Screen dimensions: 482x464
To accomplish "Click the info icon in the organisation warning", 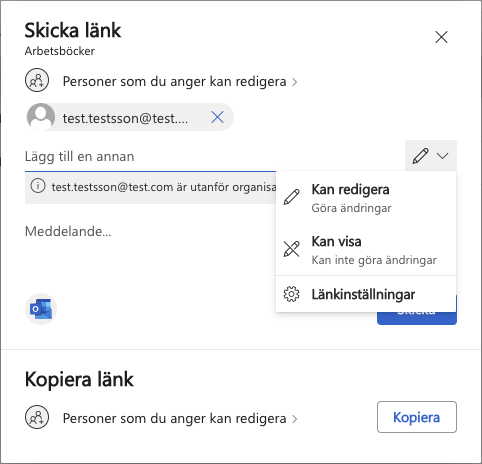I will tap(38, 186).
